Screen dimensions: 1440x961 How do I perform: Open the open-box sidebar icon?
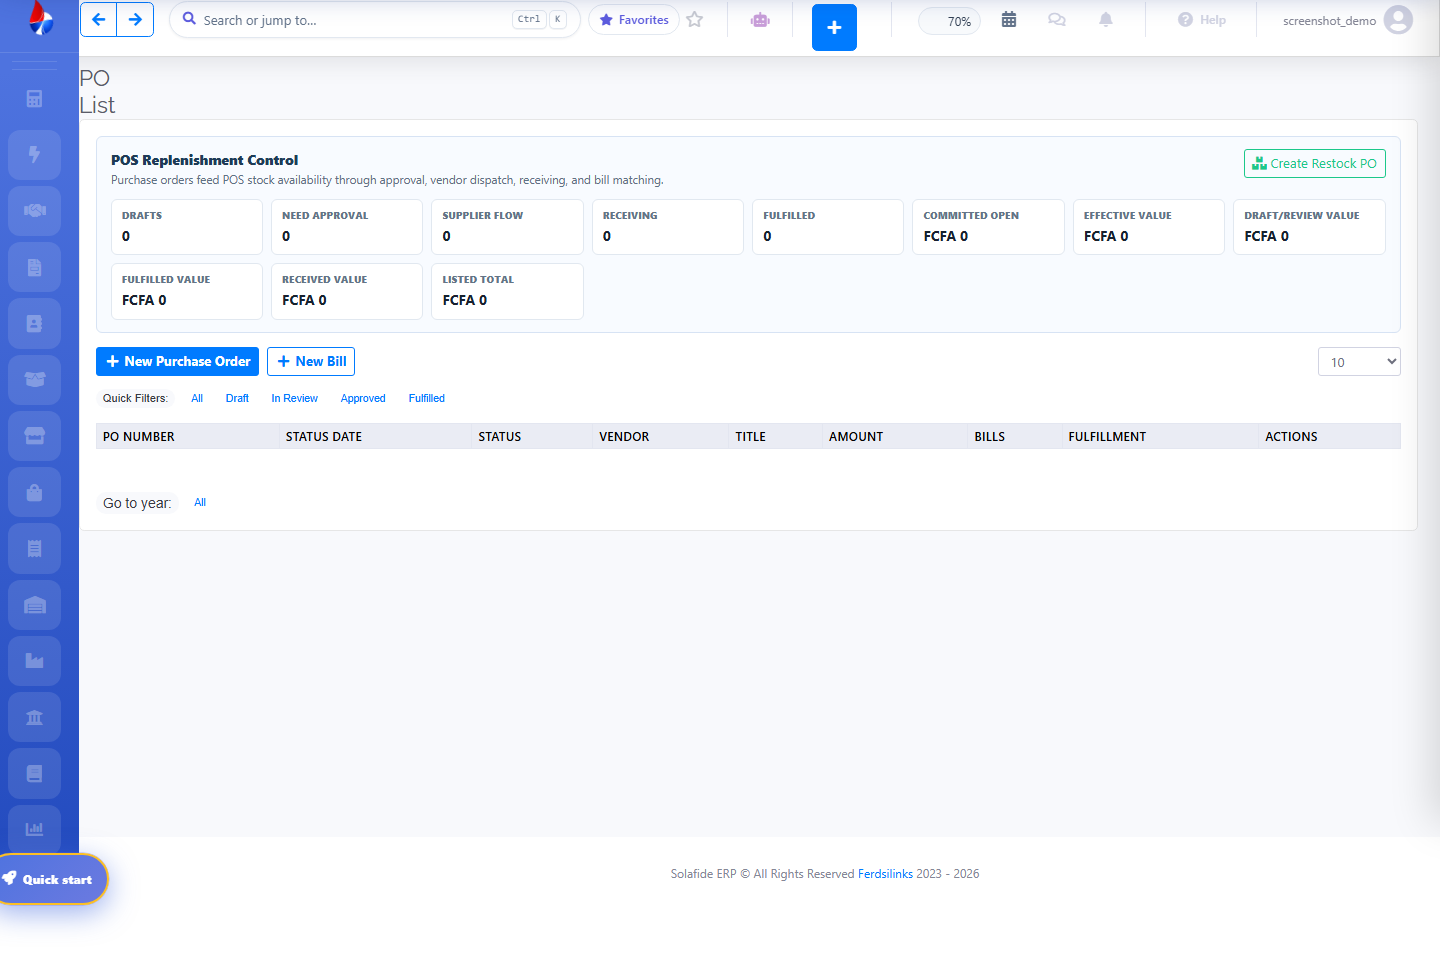click(34, 380)
